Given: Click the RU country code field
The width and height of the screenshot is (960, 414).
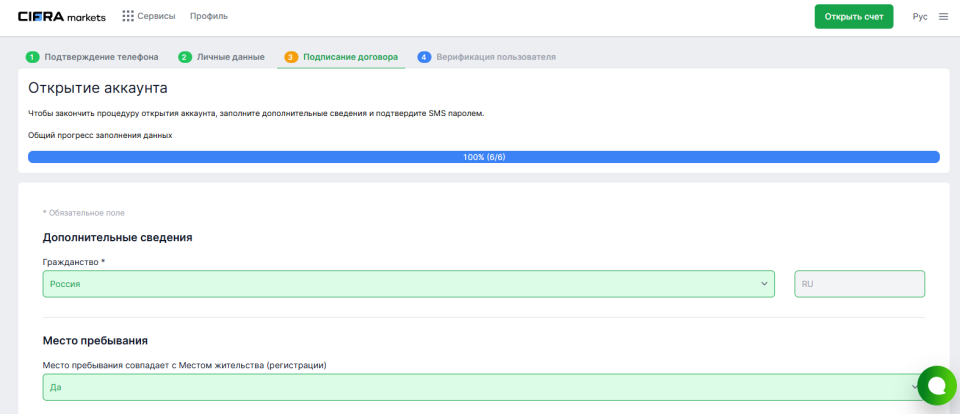Looking at the screenshot, I should [859, 284].
